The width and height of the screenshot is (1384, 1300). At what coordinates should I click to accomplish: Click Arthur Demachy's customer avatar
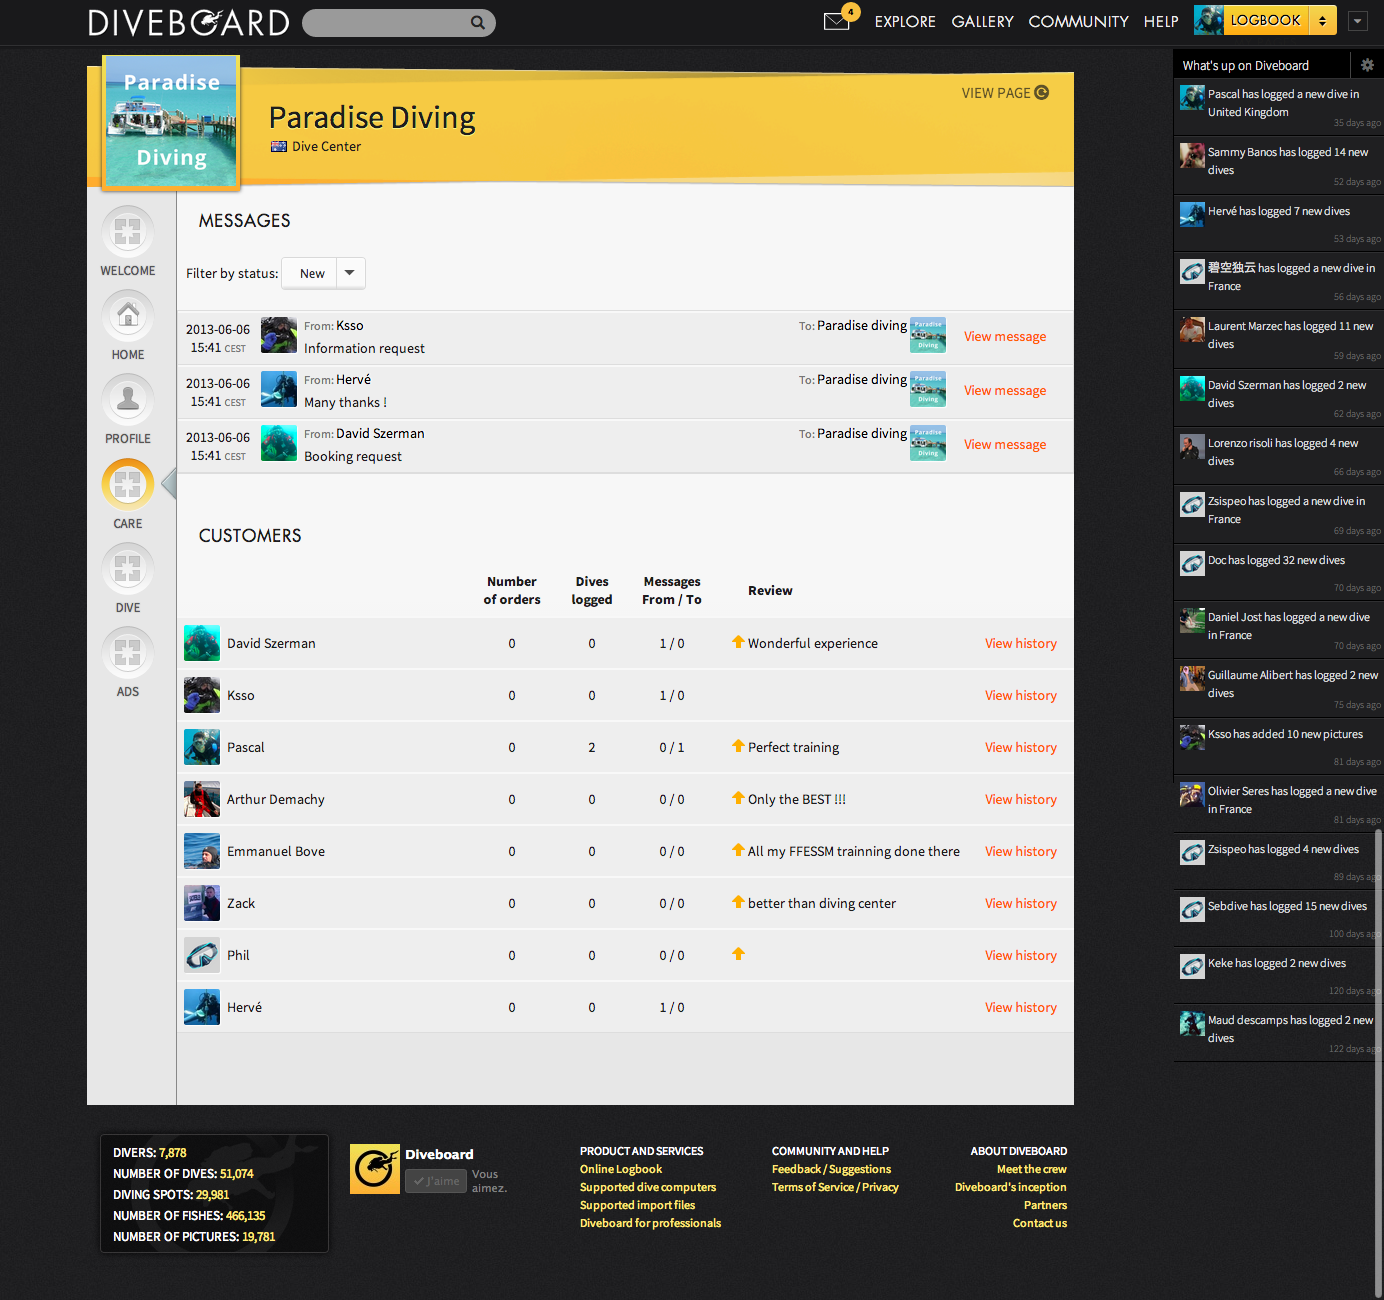pos(202,799)
